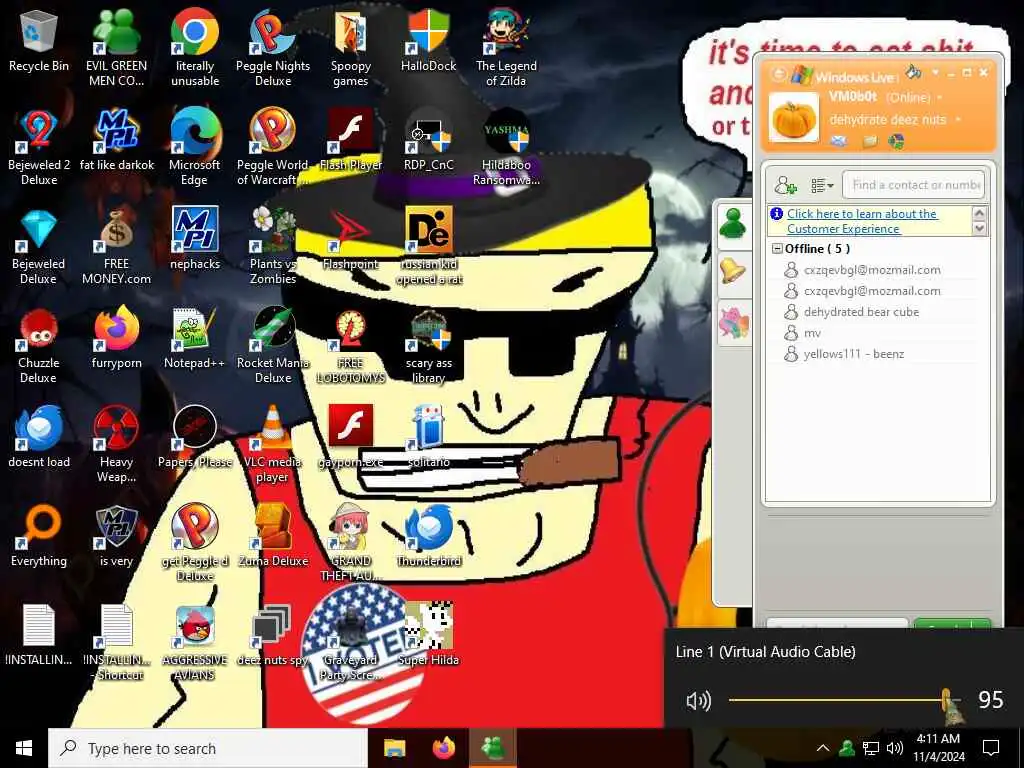Screen dimensions: 1024x768
Task: Launch Zuma Deluxe from desktop
Action: [x=273, y=536]
